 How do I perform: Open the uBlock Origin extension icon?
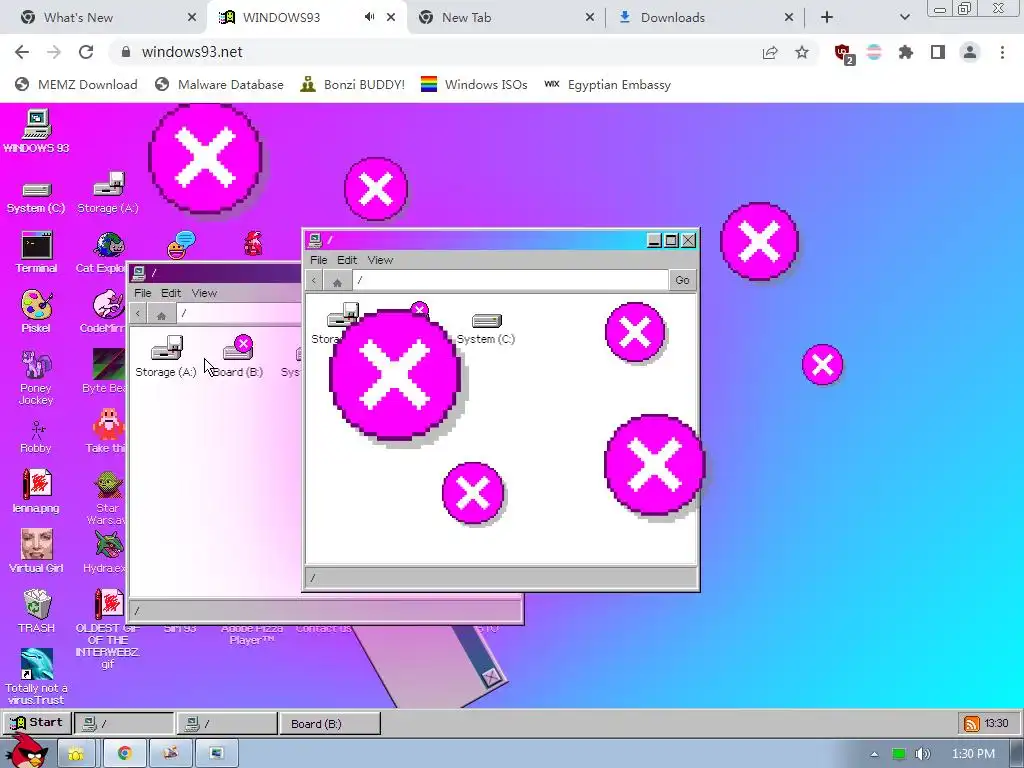pyautogui.click(x=844, y=53)
